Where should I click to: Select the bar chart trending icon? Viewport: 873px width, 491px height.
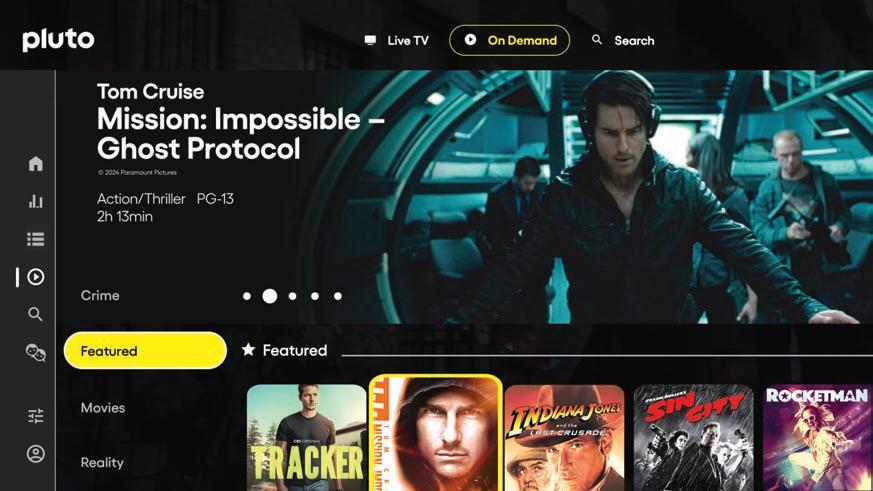[36, 201]
